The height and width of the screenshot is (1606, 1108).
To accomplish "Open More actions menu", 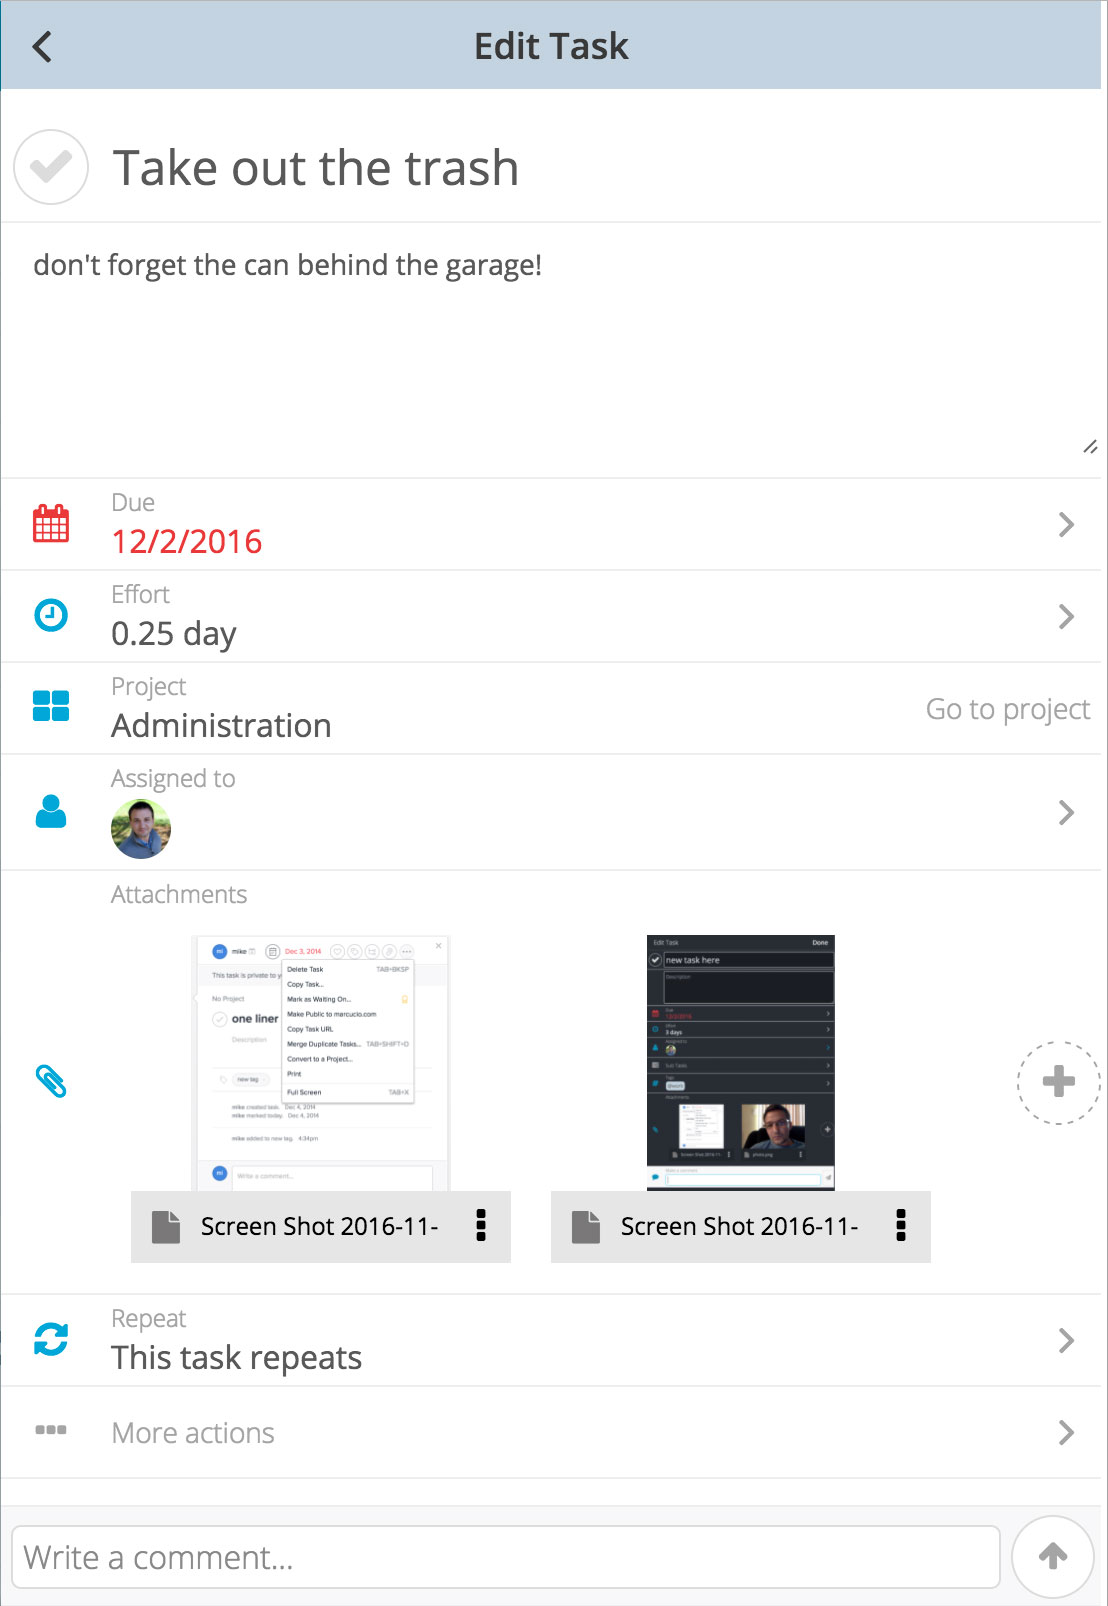I will tap(552, 1433).
